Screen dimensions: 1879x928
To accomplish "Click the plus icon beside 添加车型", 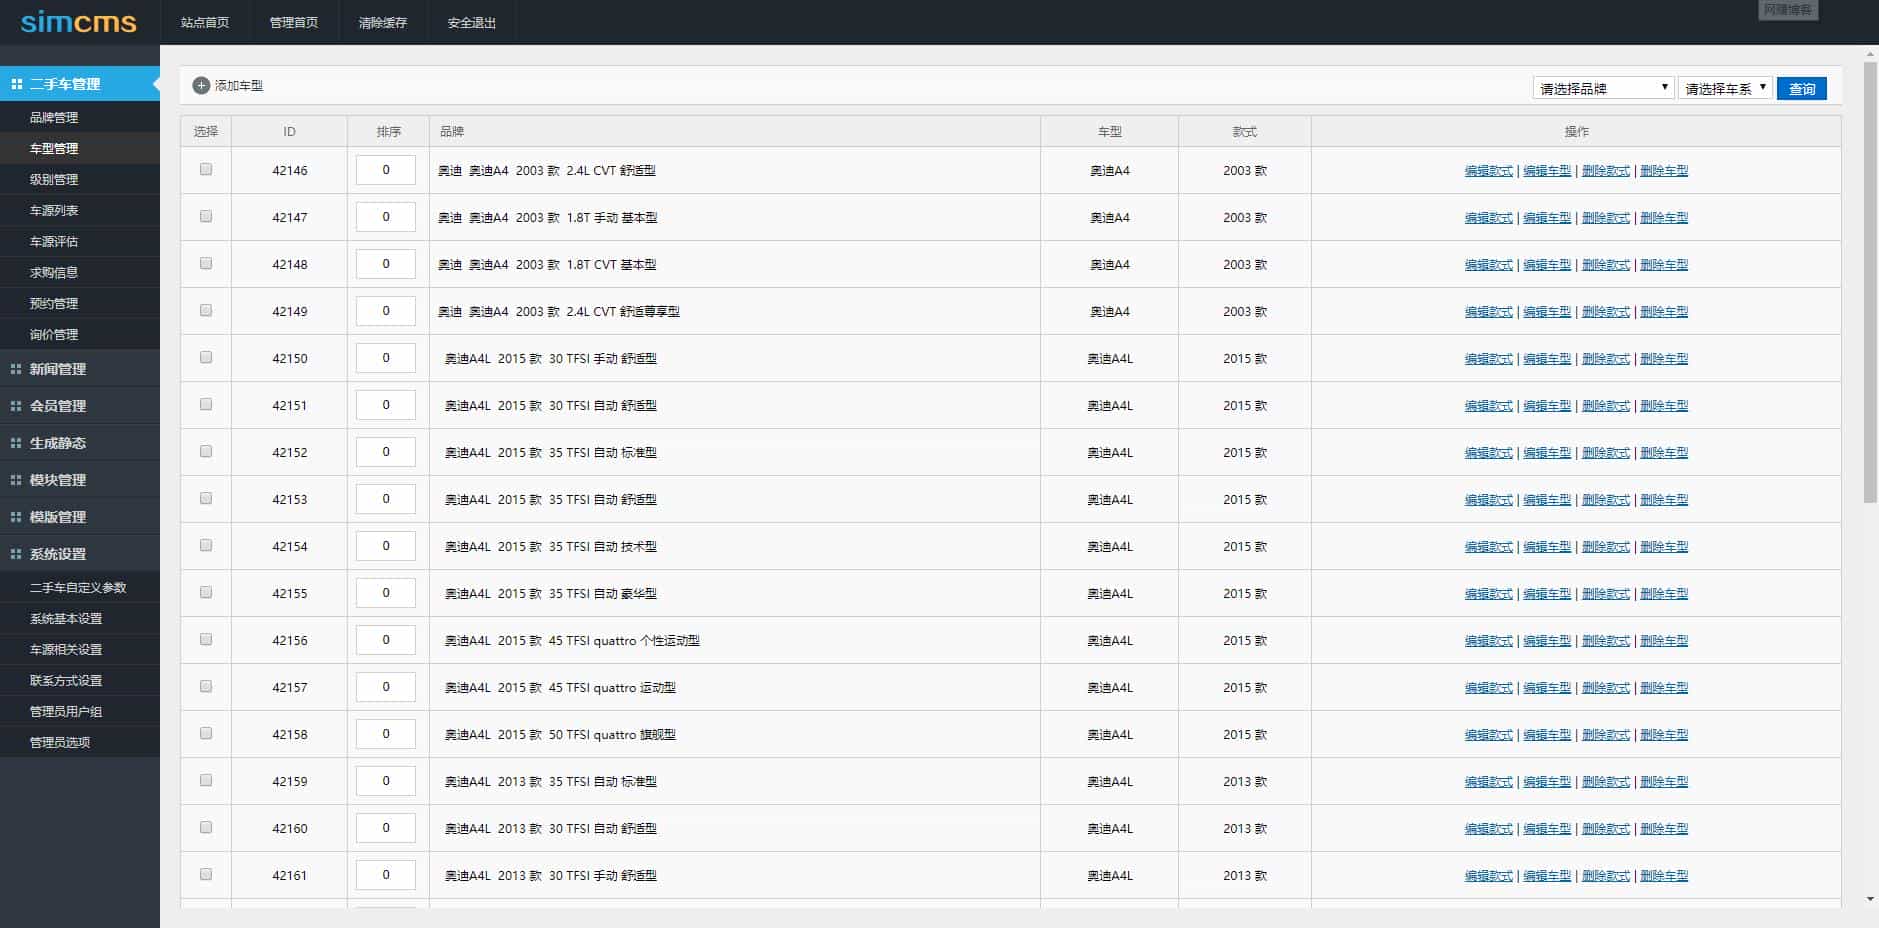I will (x=201, y=86).
